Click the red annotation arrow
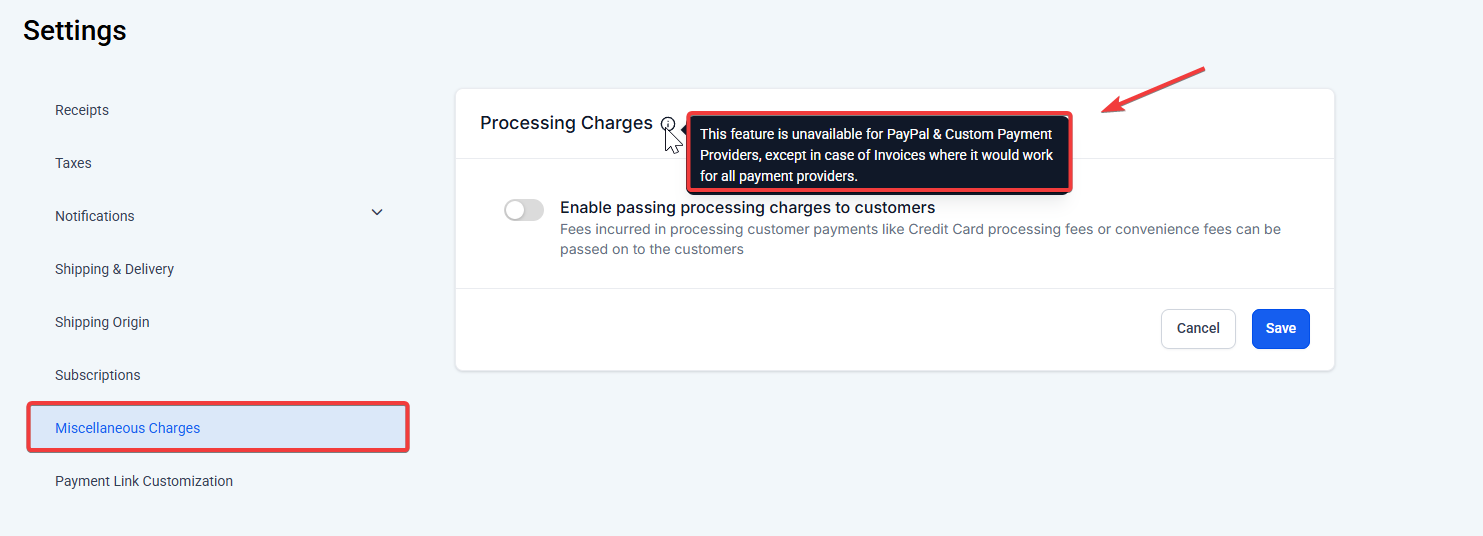This screenshot has height=536, width=1483. 1154,89
